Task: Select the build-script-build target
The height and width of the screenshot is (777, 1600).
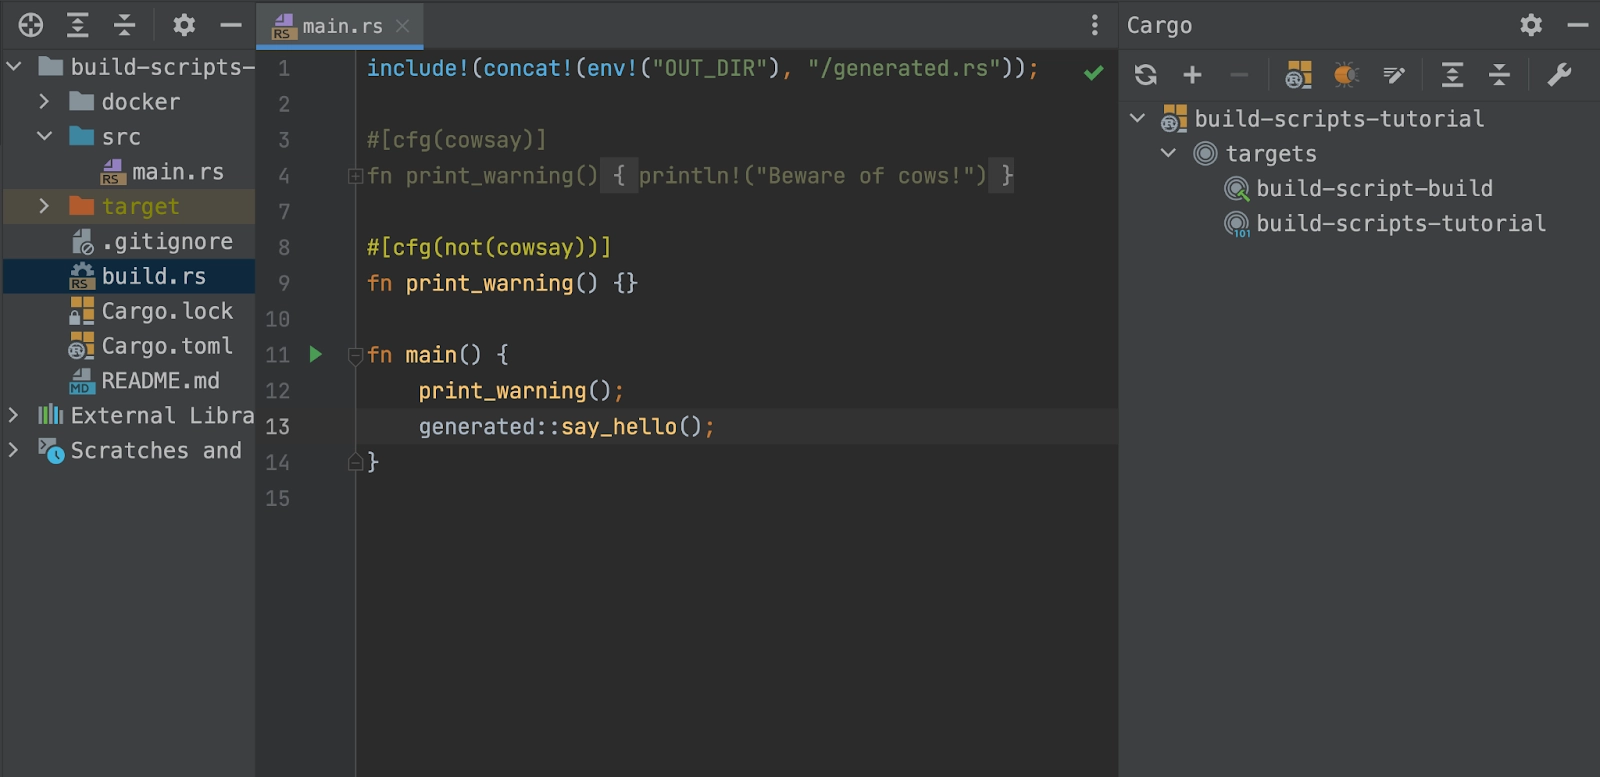Action: tap(1374, 188)
